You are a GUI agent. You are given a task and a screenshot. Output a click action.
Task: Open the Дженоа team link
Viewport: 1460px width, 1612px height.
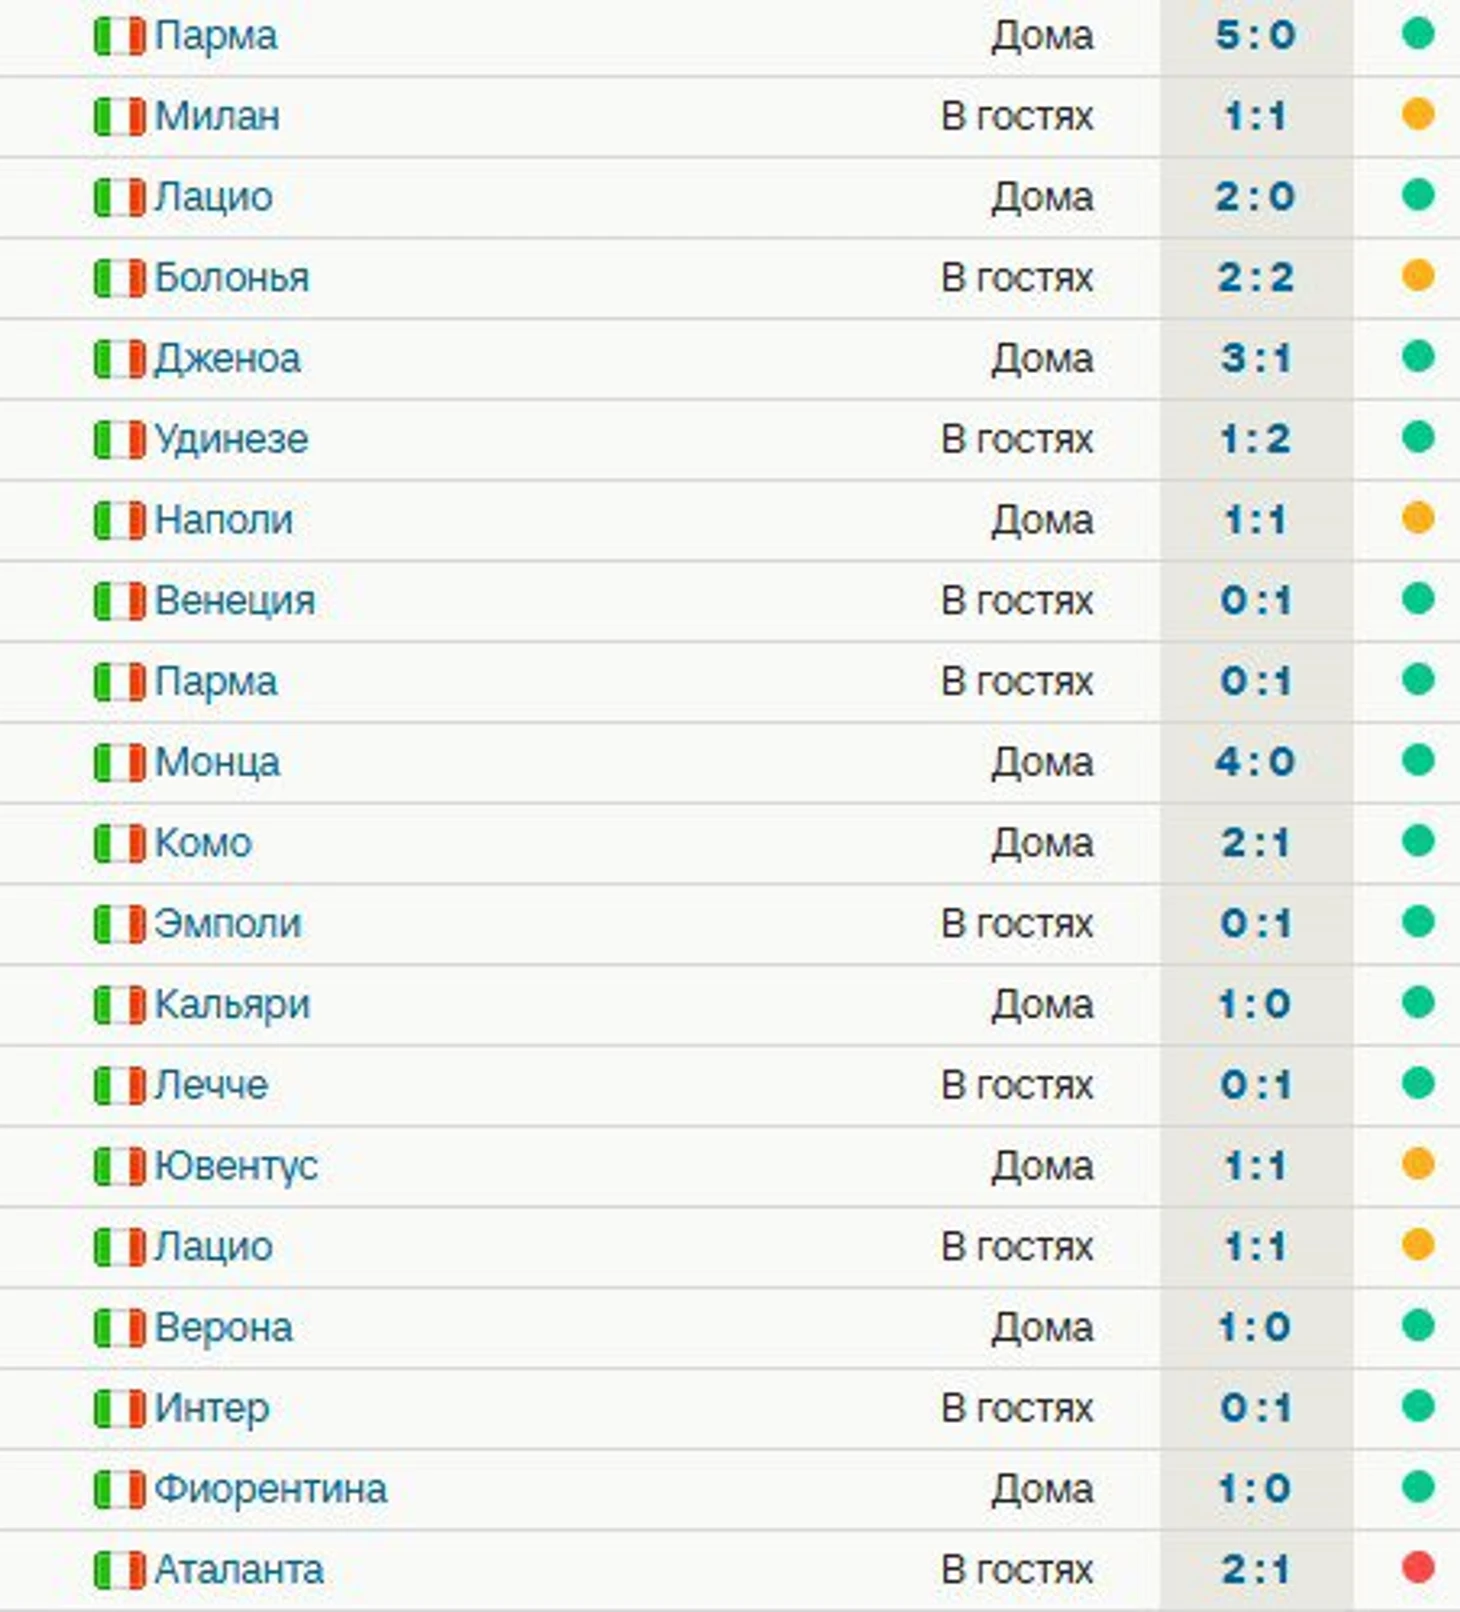[x=227, y=358]
